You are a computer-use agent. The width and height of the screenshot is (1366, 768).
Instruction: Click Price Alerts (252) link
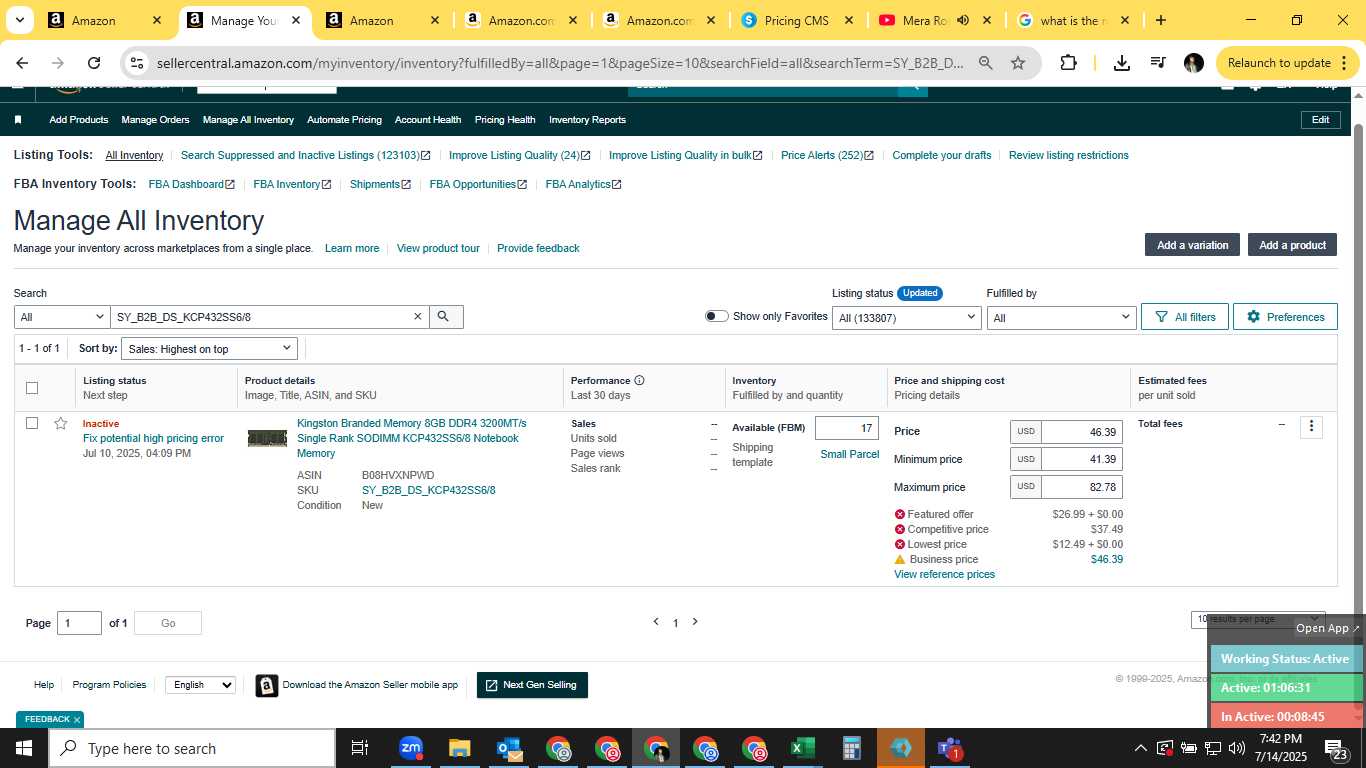coord(827,155)
